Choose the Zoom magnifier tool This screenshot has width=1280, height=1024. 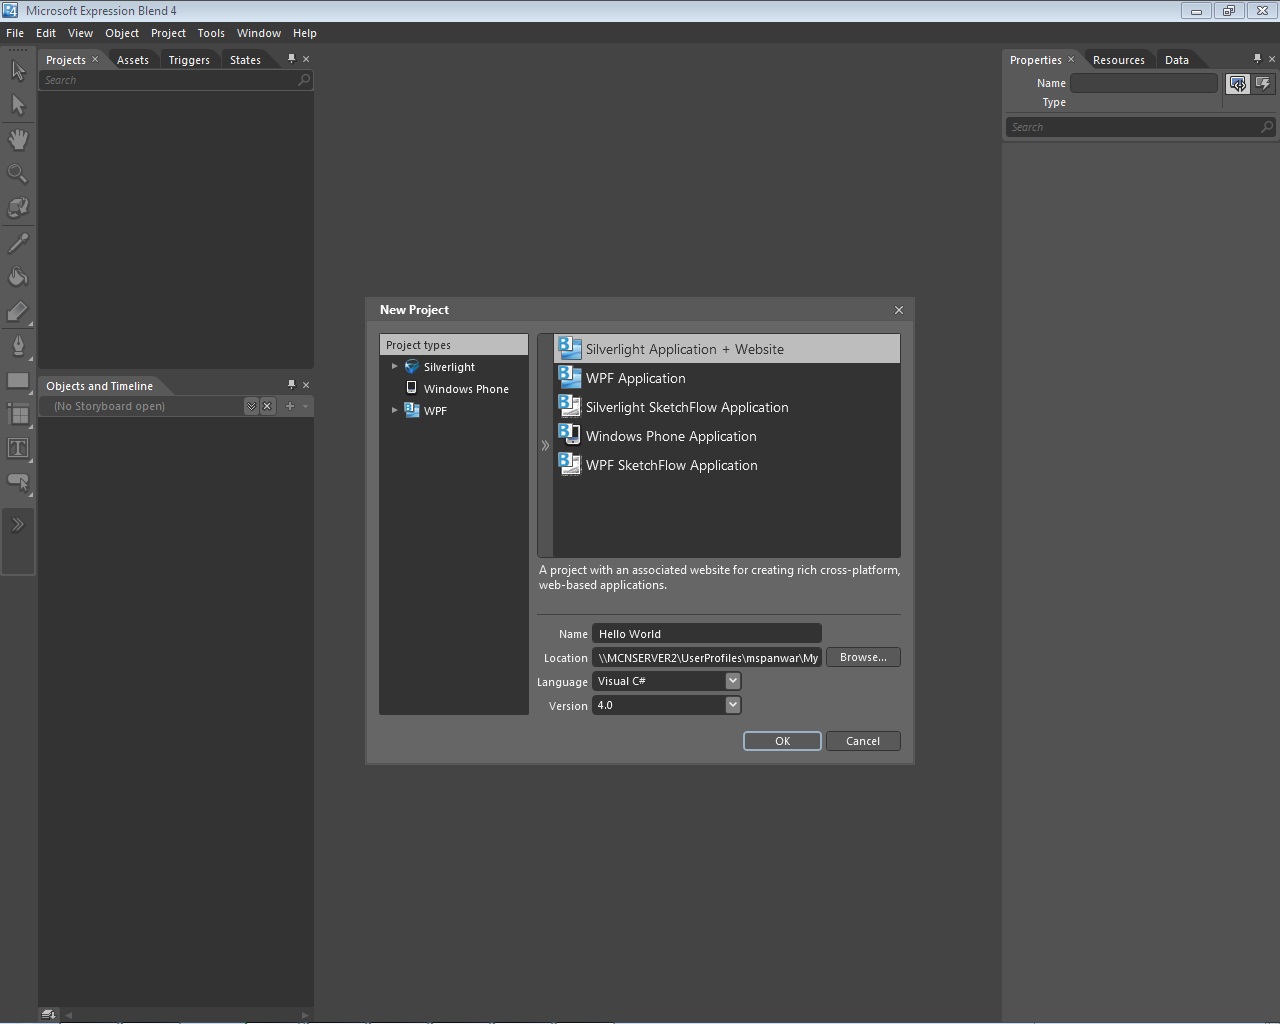[x=18, y=173]
